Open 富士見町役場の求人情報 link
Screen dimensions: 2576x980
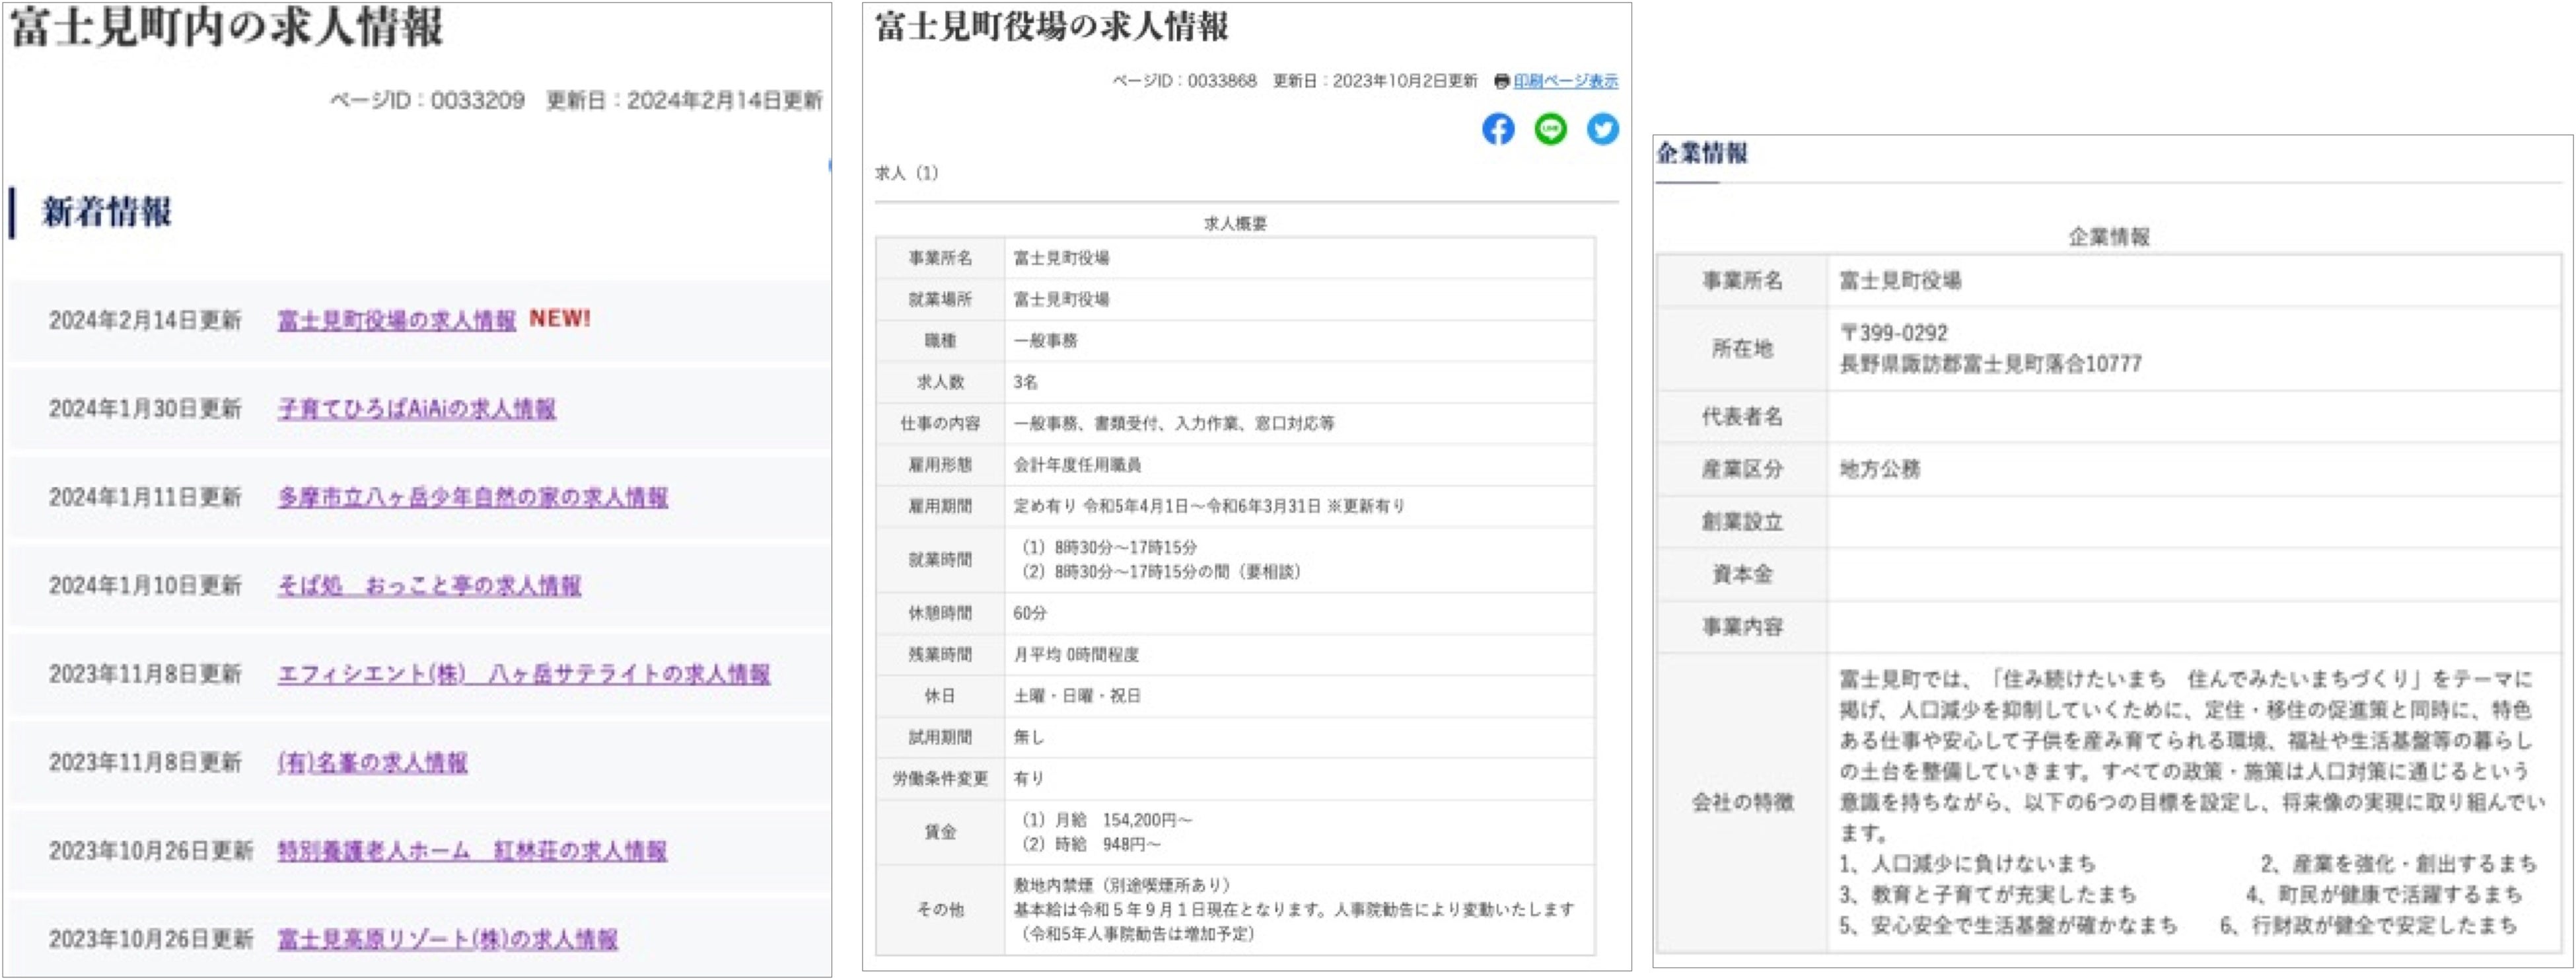396,320
